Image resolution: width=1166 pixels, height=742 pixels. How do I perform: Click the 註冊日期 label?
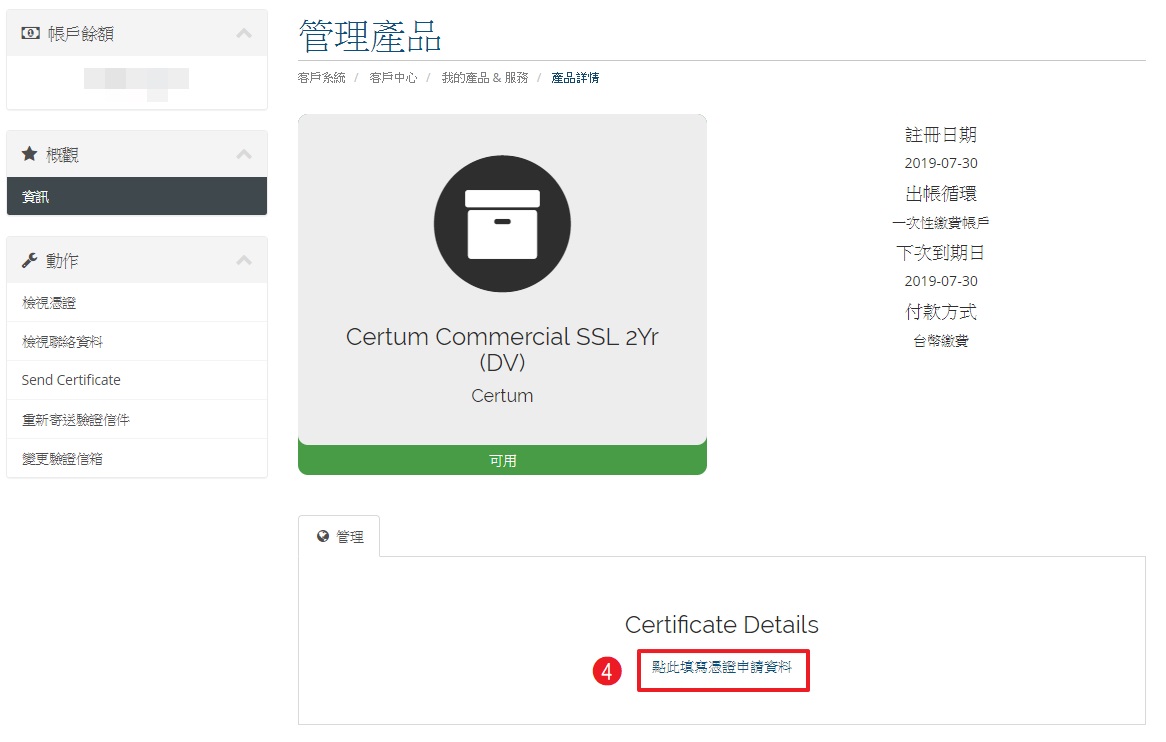click(941, 135)
